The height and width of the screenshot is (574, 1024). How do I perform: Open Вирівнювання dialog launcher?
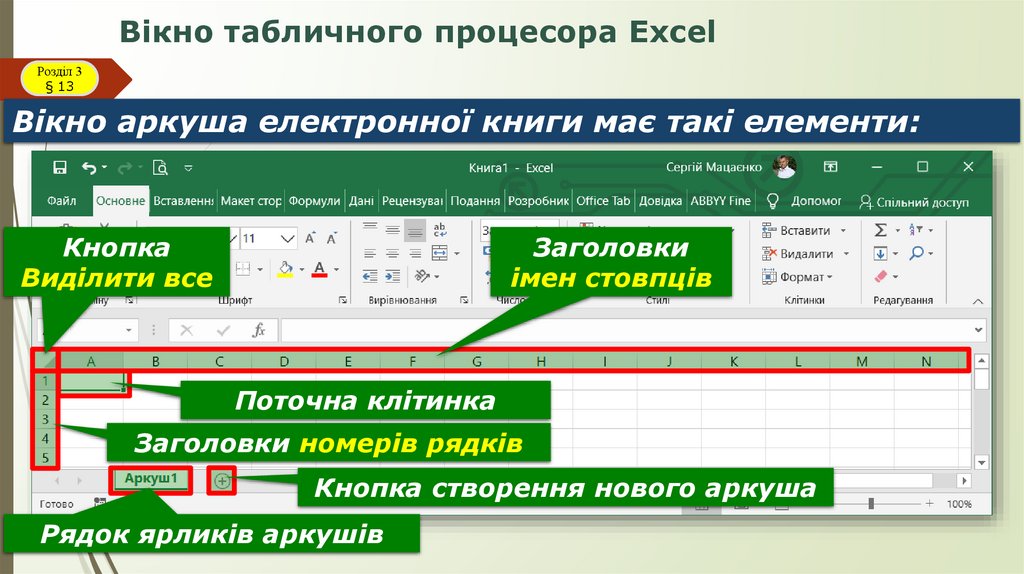click(x=464, y=300)
